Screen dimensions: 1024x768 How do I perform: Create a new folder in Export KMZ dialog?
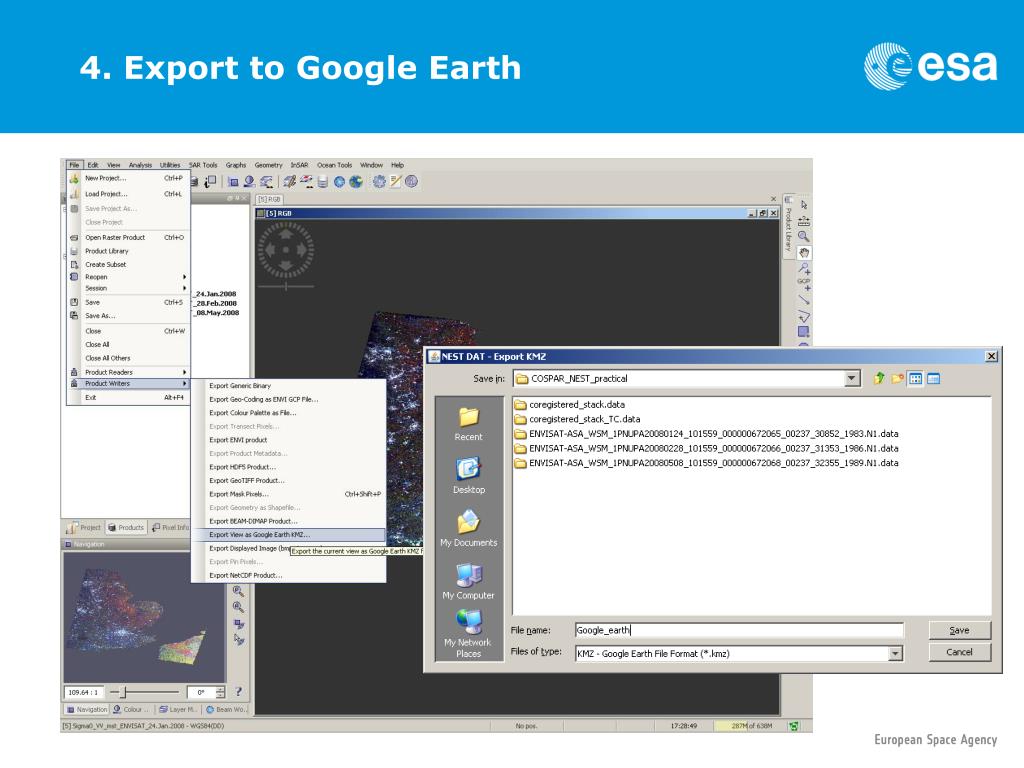[897, 378]
